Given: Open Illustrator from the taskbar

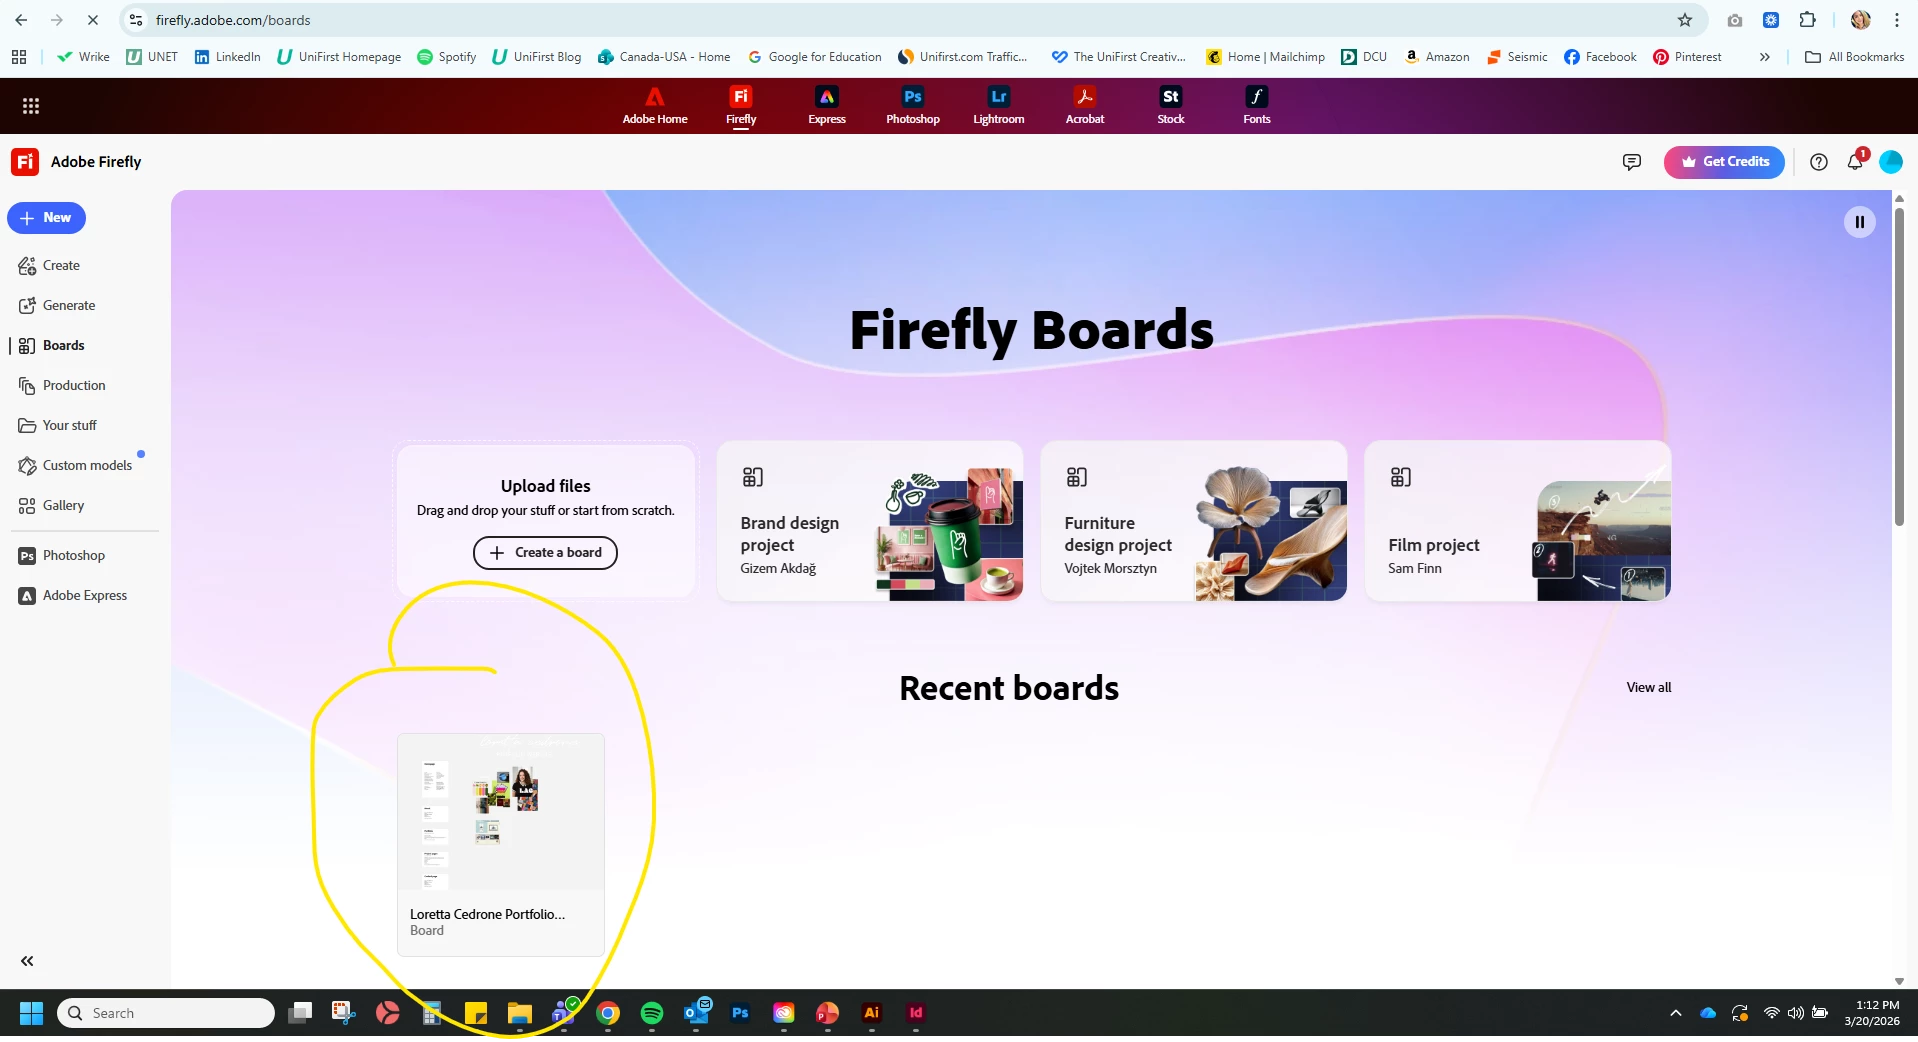Looking at the screenshot, I should tap(872, 1014).
